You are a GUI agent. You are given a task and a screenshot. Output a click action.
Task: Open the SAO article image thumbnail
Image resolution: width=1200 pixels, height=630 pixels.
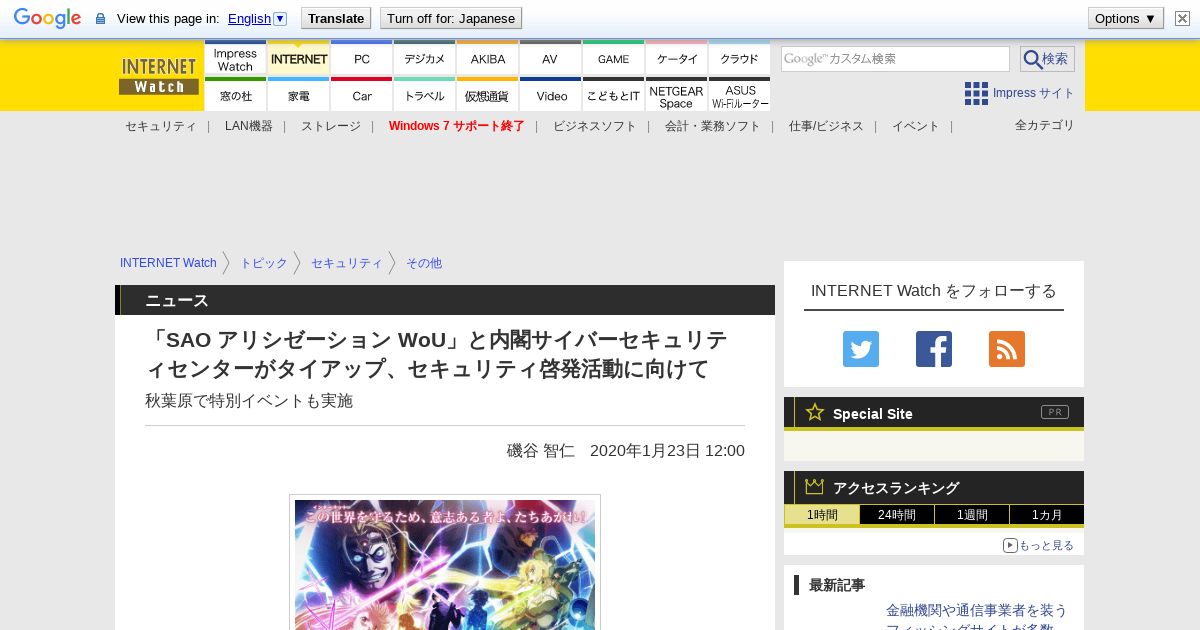pyautogui.click(x=445, y=563)
